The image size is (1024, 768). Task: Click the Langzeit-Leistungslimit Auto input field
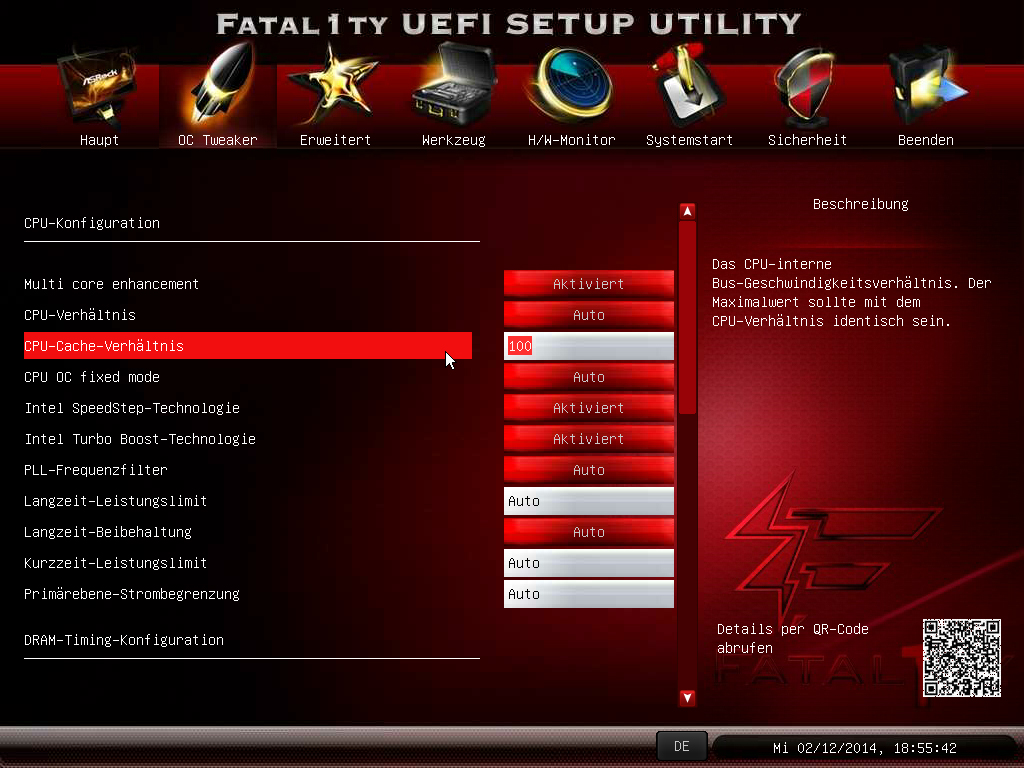point(588,501)
